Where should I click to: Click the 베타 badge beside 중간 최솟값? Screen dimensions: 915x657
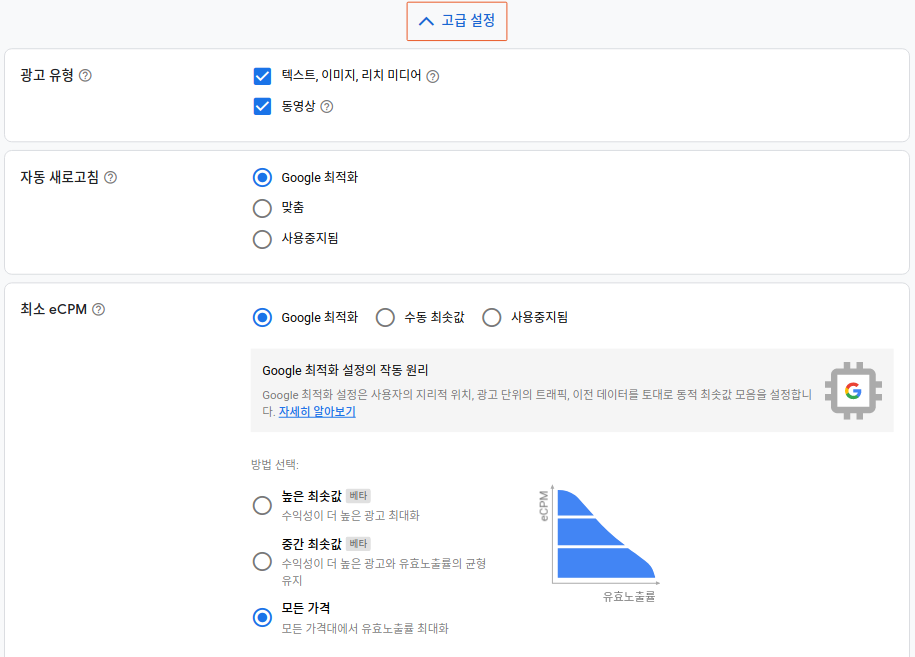point(358,544)
